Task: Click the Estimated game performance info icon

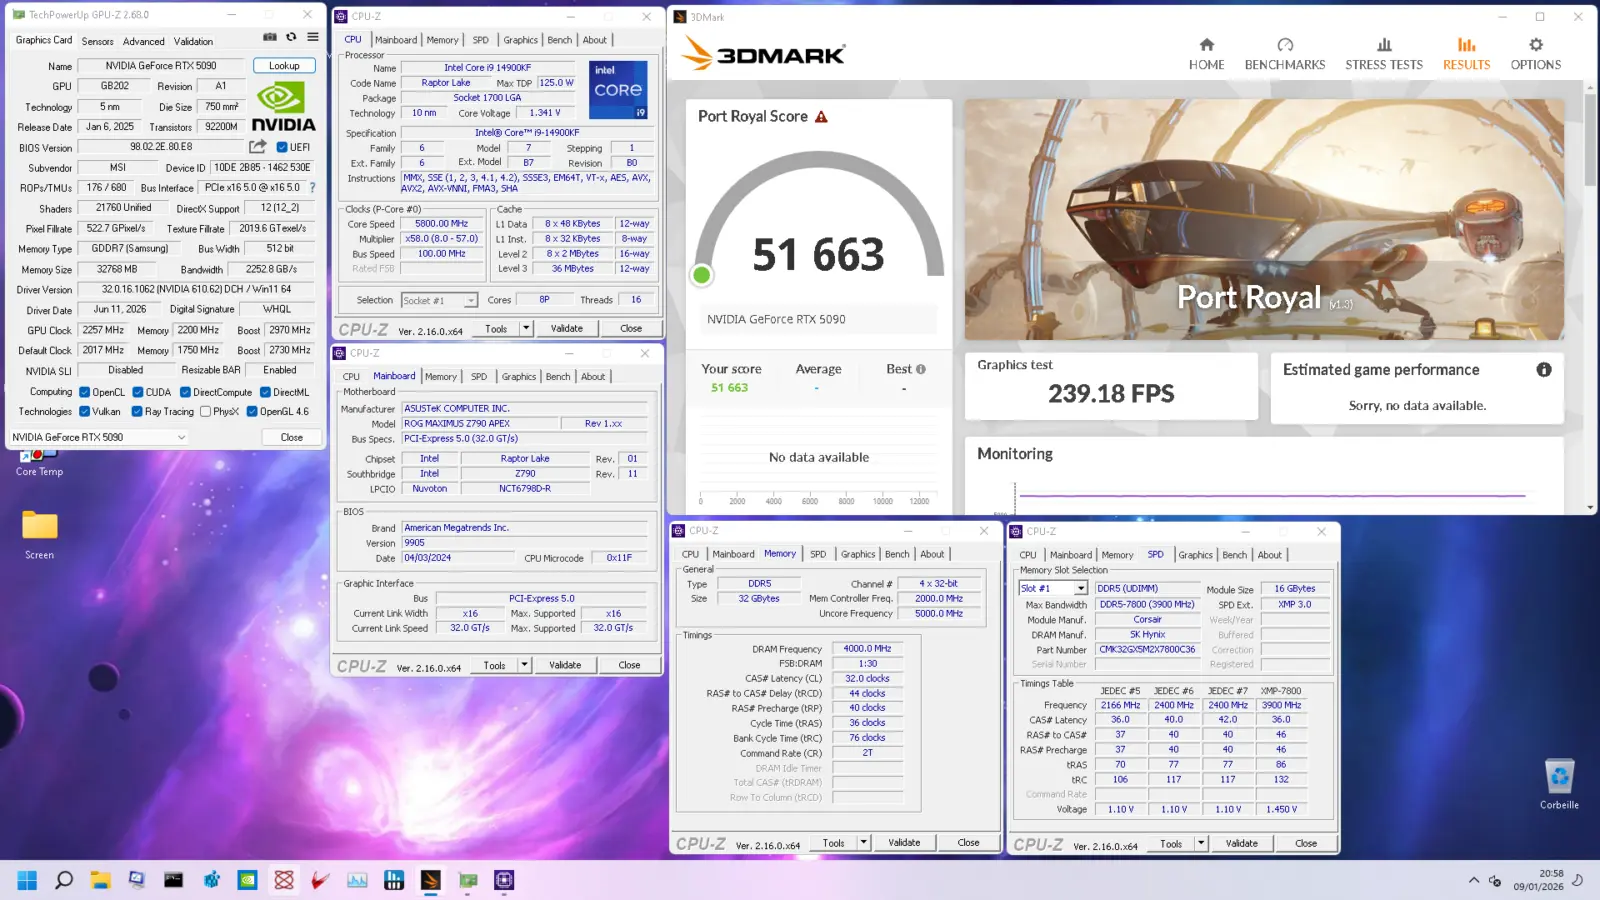Action: 1544,370
